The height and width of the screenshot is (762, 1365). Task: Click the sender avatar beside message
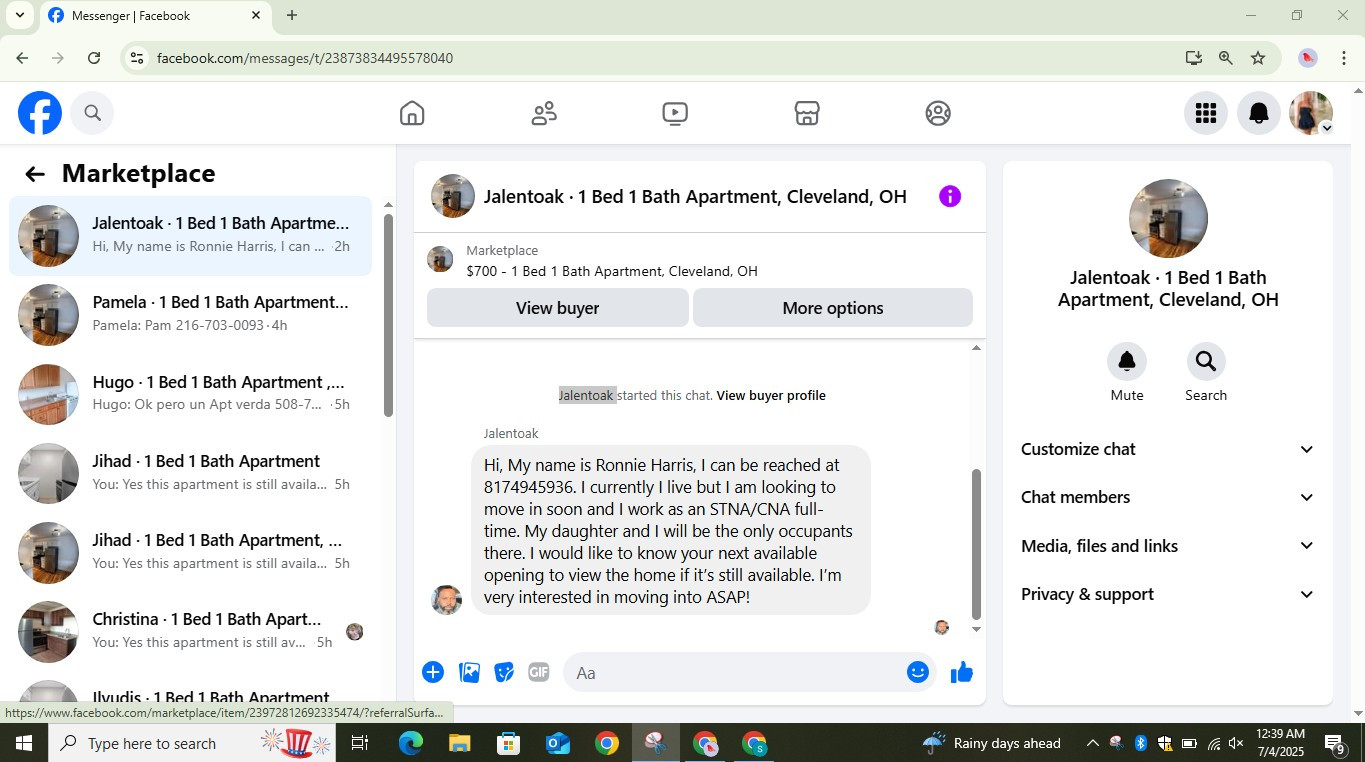(446, 600)
